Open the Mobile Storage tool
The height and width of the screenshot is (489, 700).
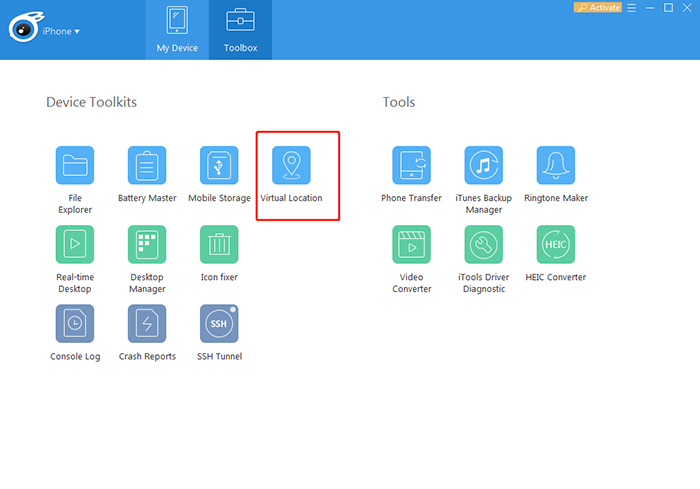(219, 165)
